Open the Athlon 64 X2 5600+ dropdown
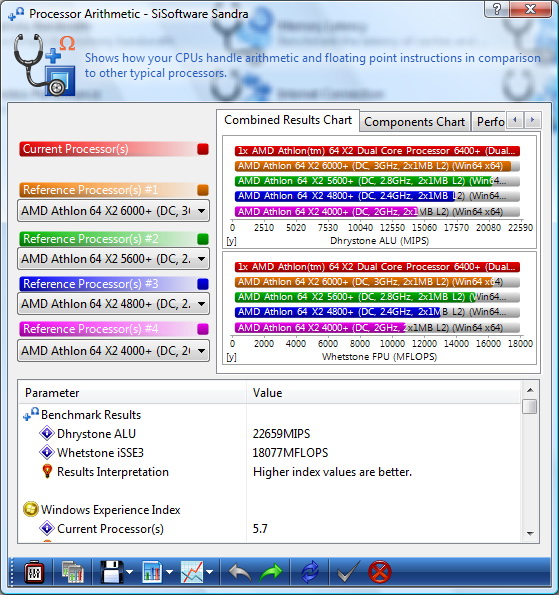The width and height of the screenshot is (559, 595). pos(113,259)
